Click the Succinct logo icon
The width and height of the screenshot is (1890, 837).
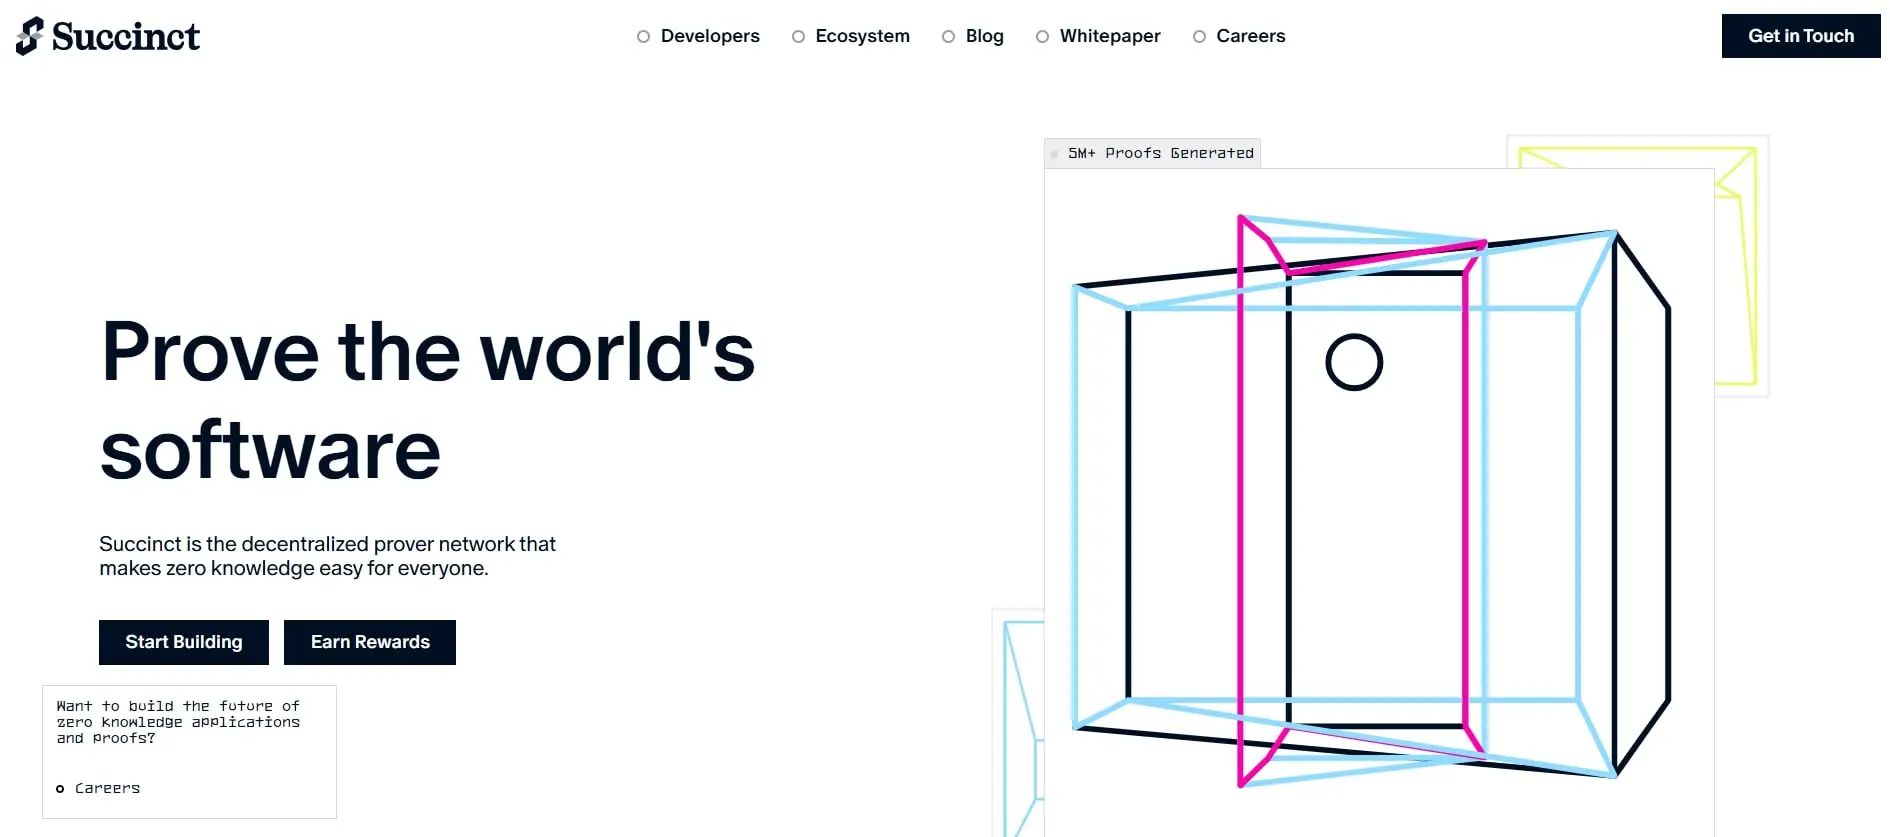click(x=30, y=36)
